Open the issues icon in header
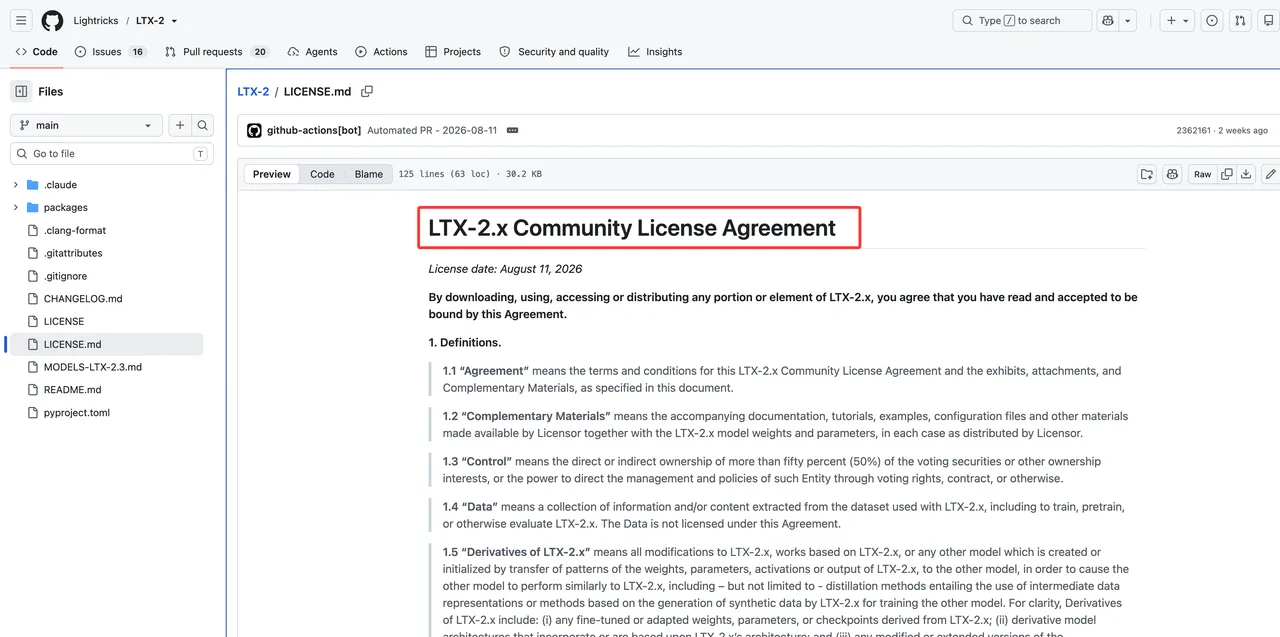 coord(1212,20)
